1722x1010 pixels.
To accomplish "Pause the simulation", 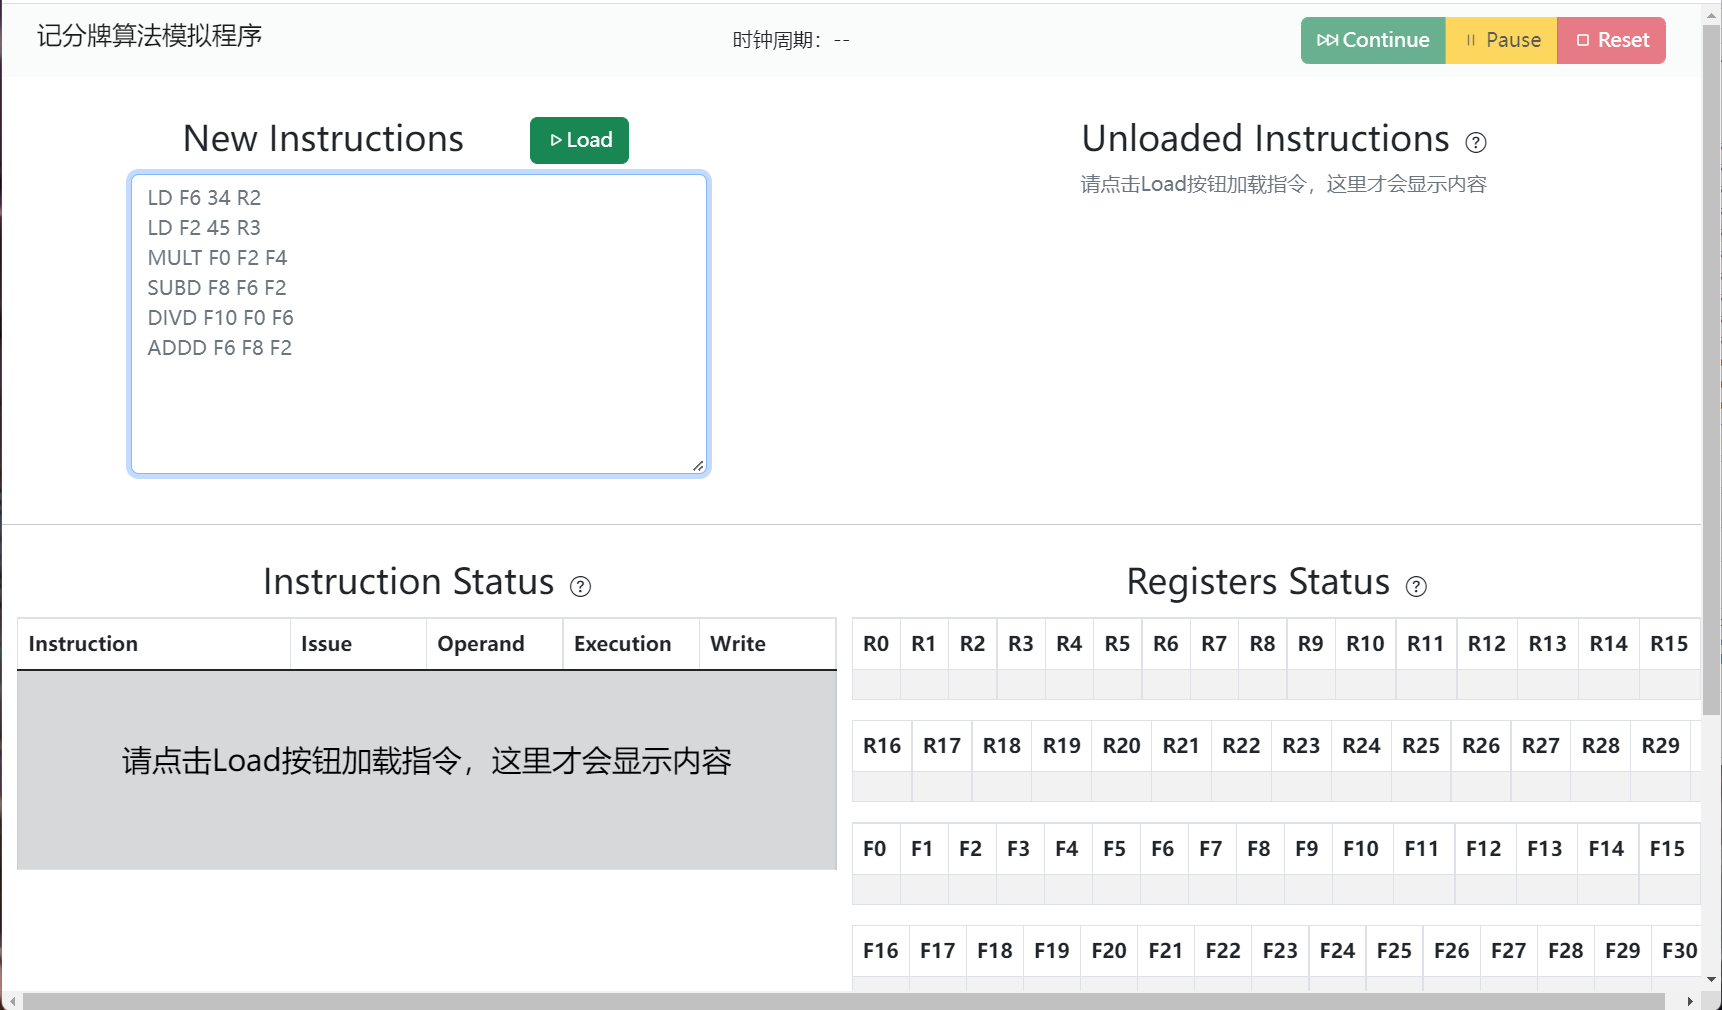I will pos(1502,40).
